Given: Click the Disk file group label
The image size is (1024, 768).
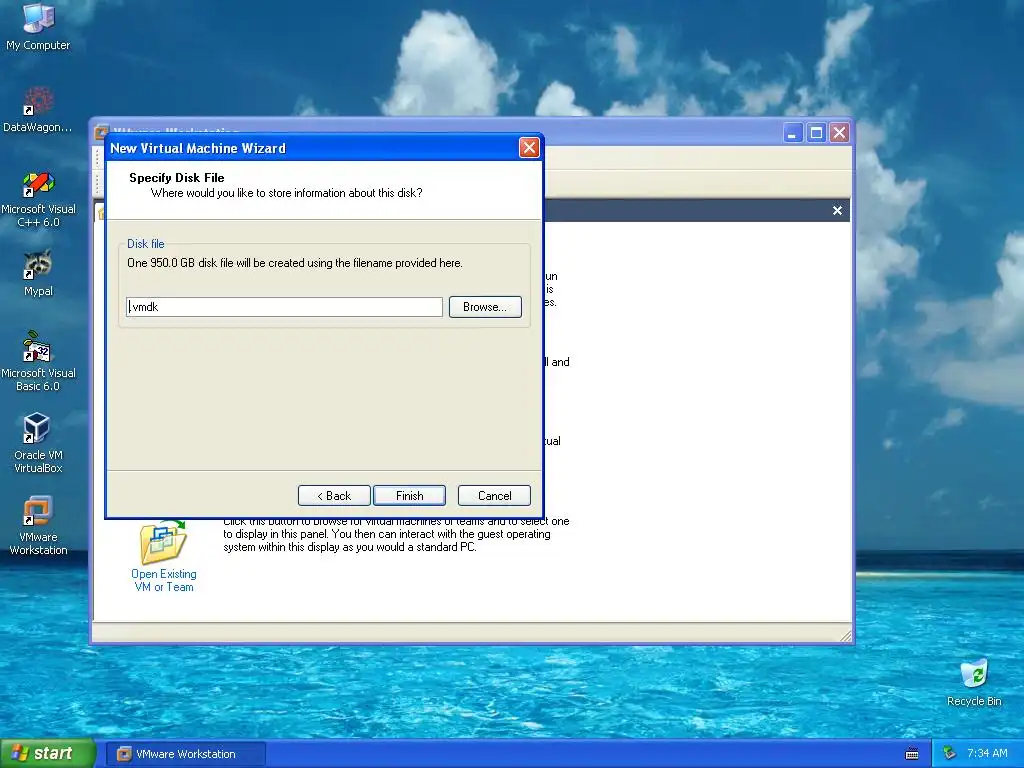Looking at the screenshot, I should pos(146,244).
